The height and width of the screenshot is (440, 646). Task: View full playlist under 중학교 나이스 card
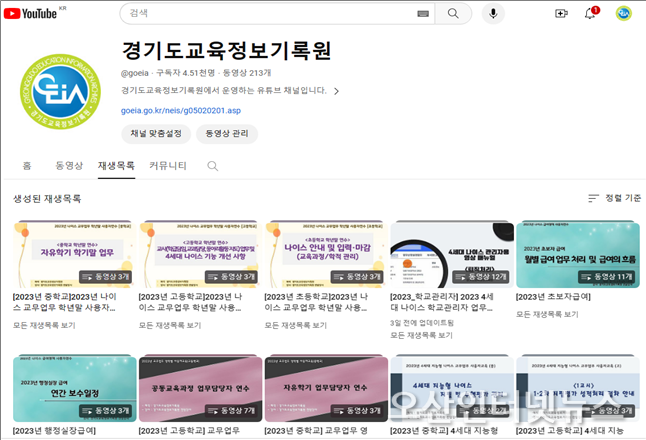[44, 325]
